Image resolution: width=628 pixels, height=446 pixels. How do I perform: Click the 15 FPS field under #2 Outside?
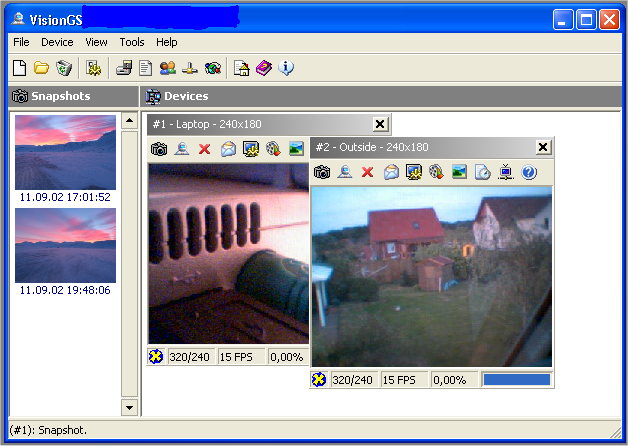click(x=404, y=380)
